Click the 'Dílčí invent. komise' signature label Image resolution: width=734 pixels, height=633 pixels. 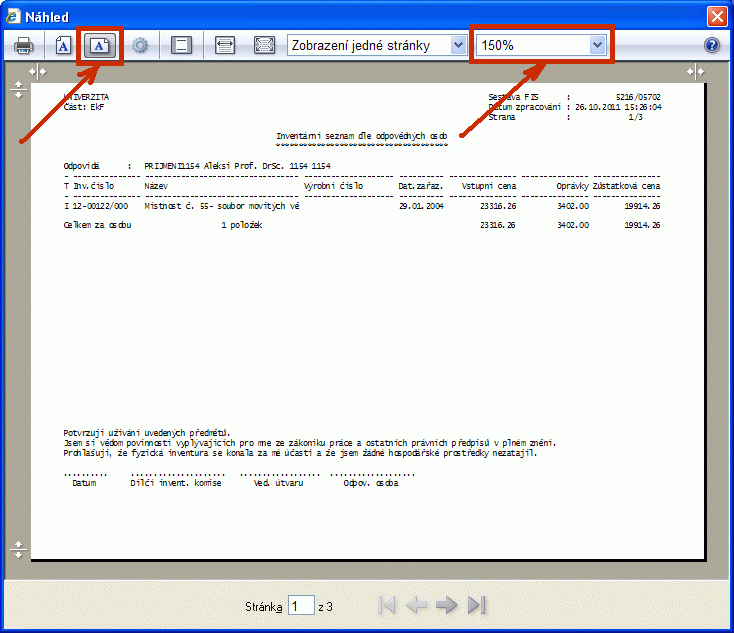pyautogui.click(x=176, y=483)
